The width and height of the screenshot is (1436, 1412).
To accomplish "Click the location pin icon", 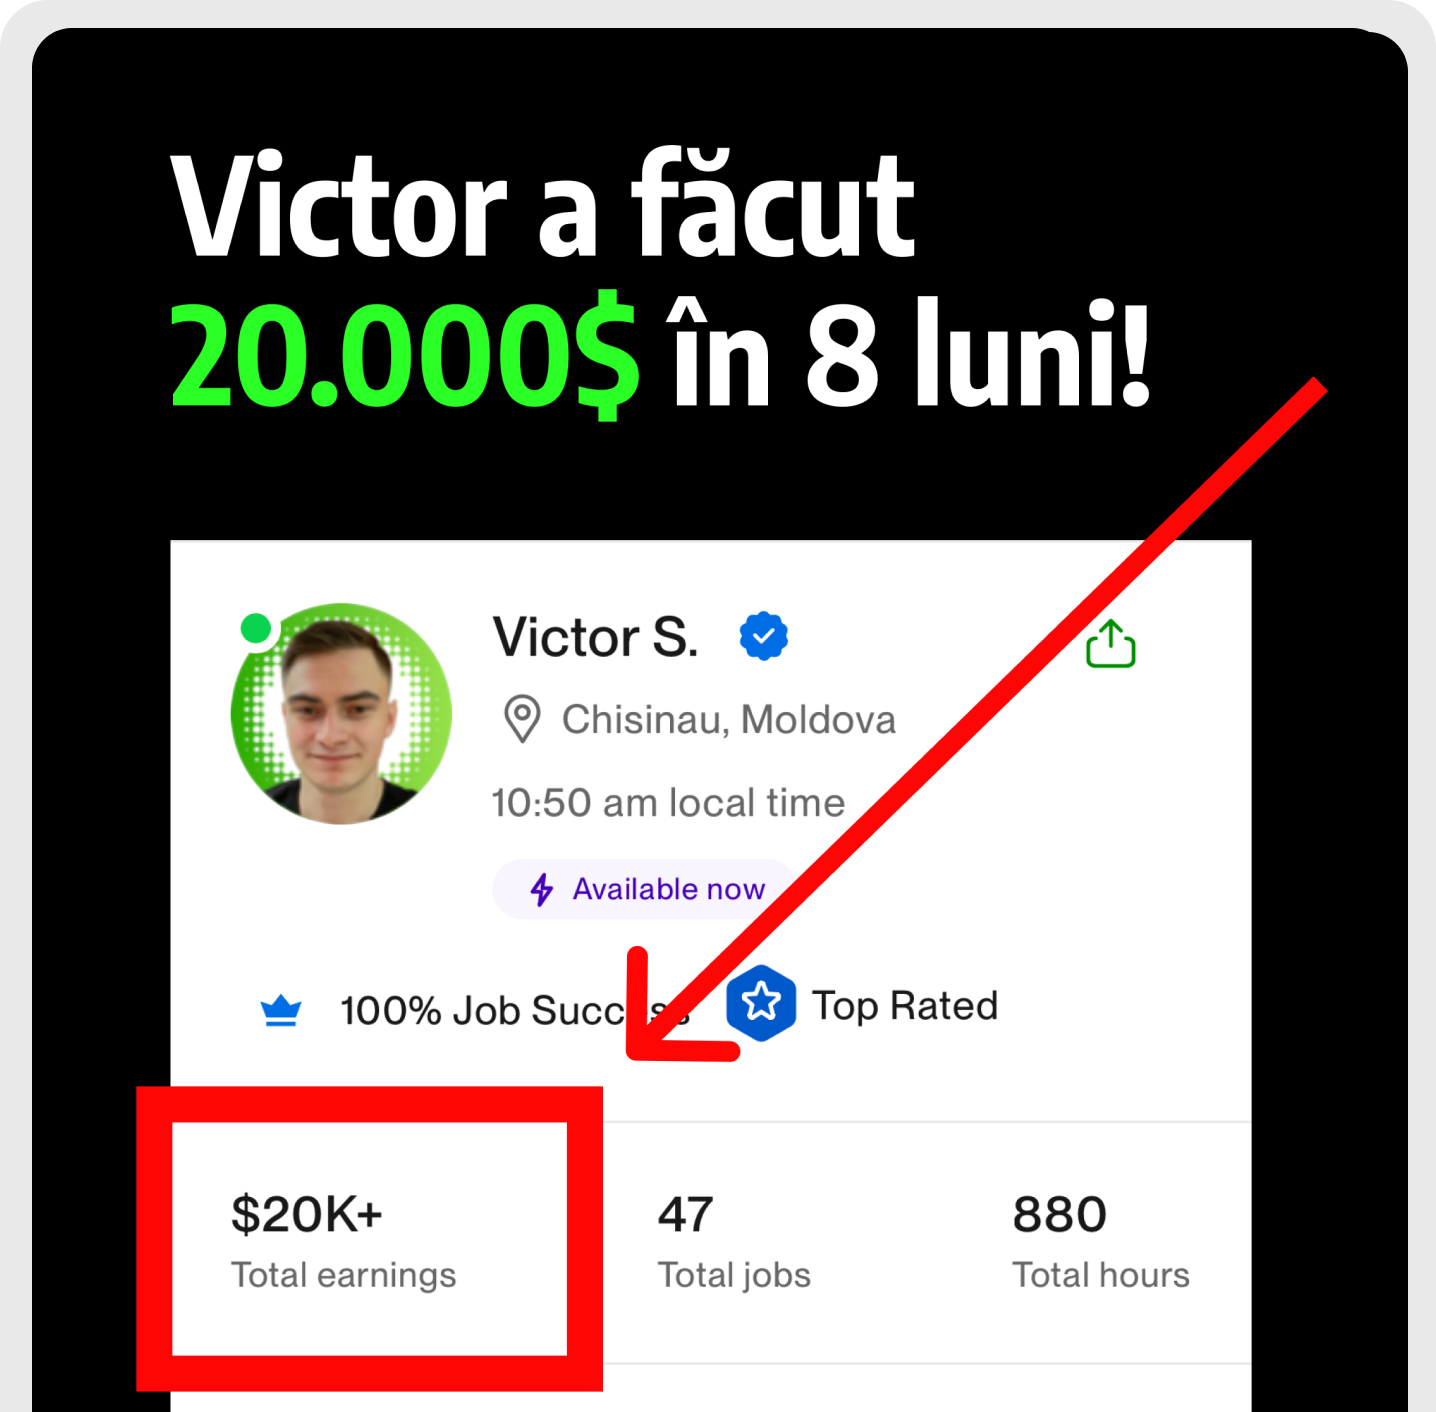I will pyautogui.click(x=521, y=719).
